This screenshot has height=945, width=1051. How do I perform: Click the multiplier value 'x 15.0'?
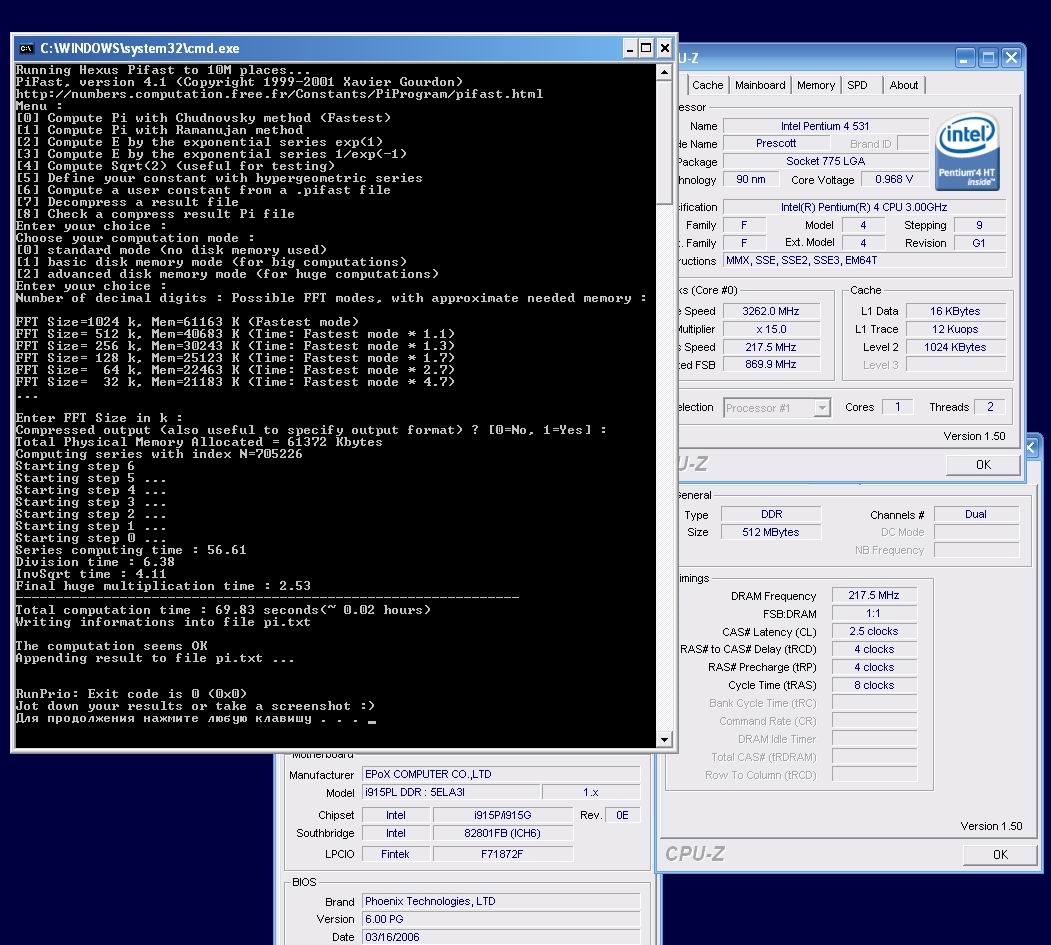pos(771,329)
